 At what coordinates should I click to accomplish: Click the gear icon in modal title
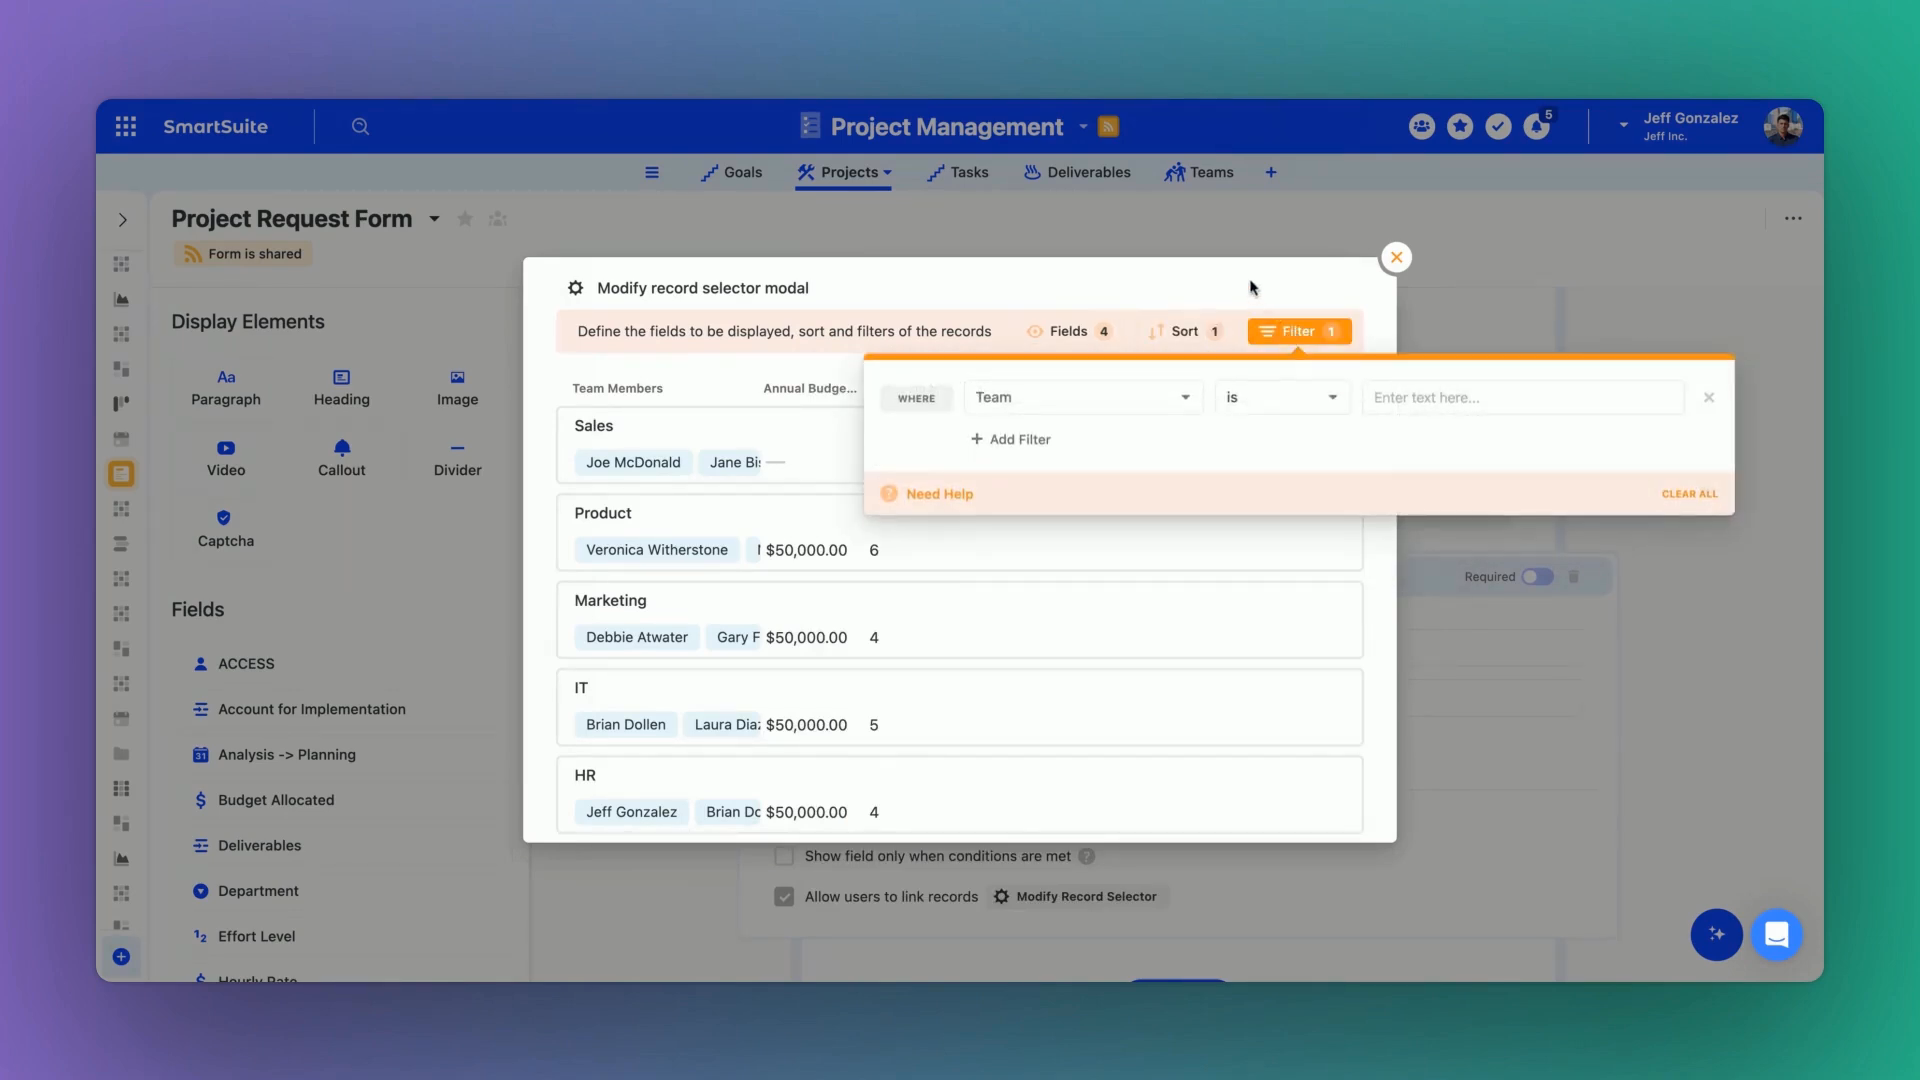point(576,288)
